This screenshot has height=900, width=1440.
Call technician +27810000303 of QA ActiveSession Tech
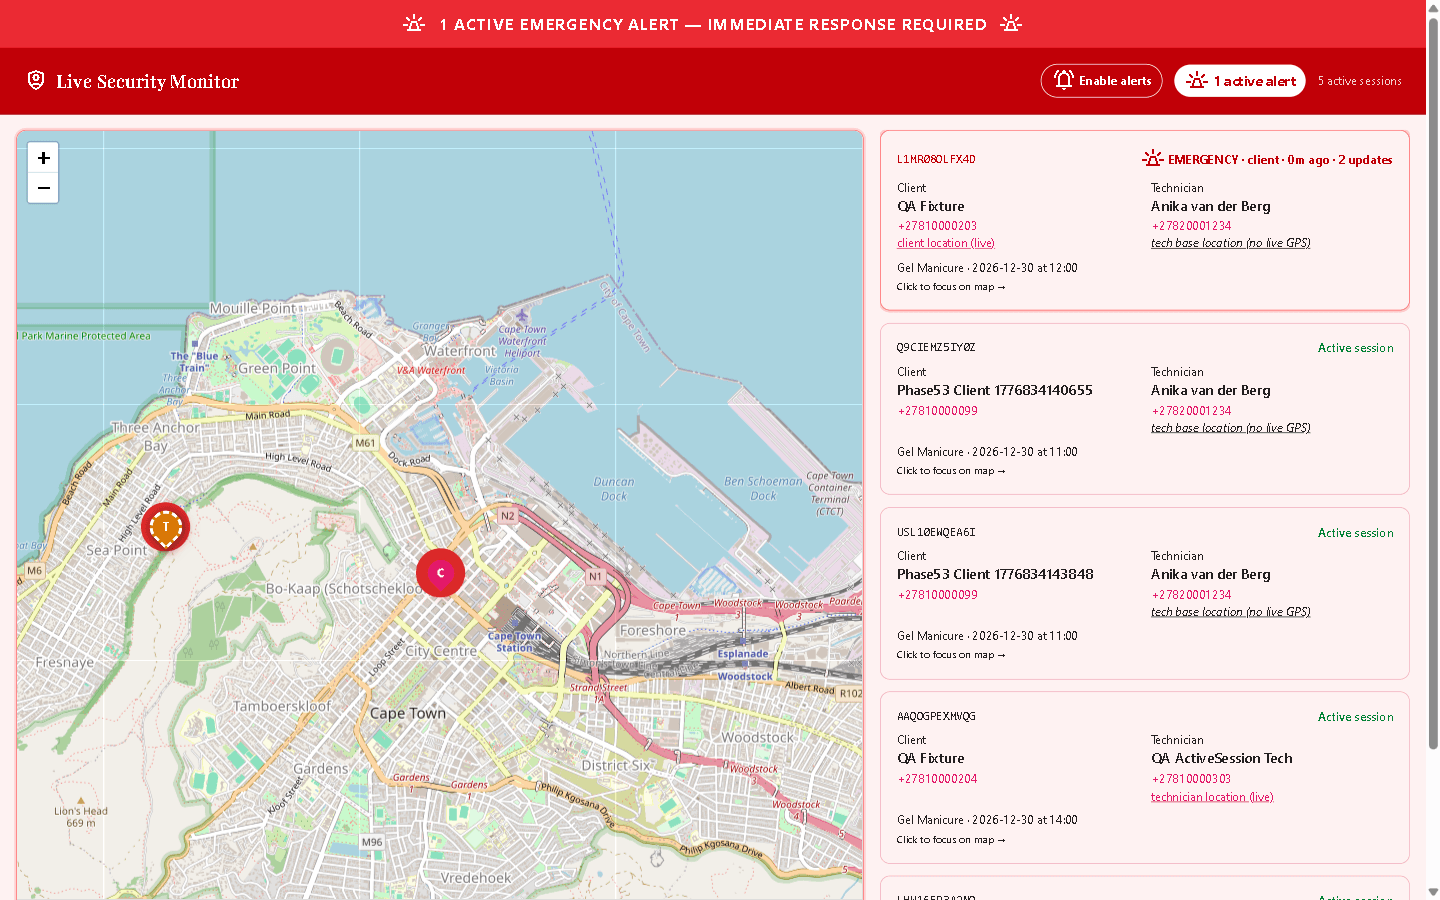[x=1191, y=779]
